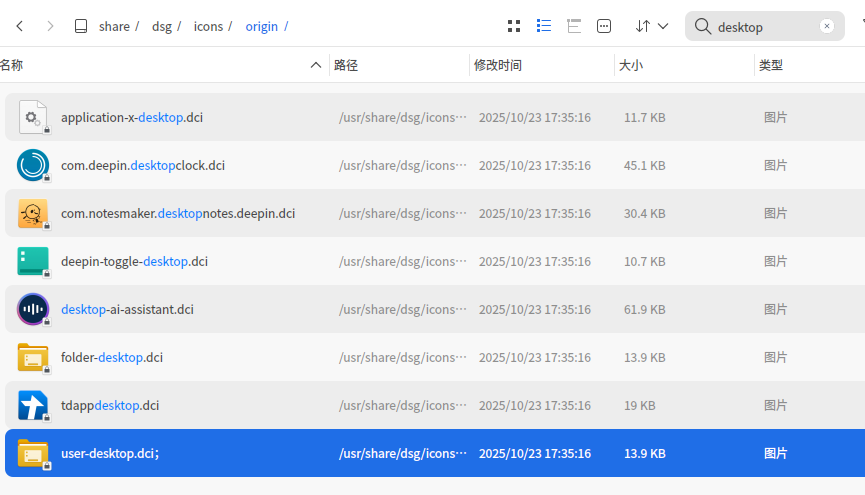Click file name user-desktop.dci;
Viewport: 865px width, 495px height.
pos(110,454)
